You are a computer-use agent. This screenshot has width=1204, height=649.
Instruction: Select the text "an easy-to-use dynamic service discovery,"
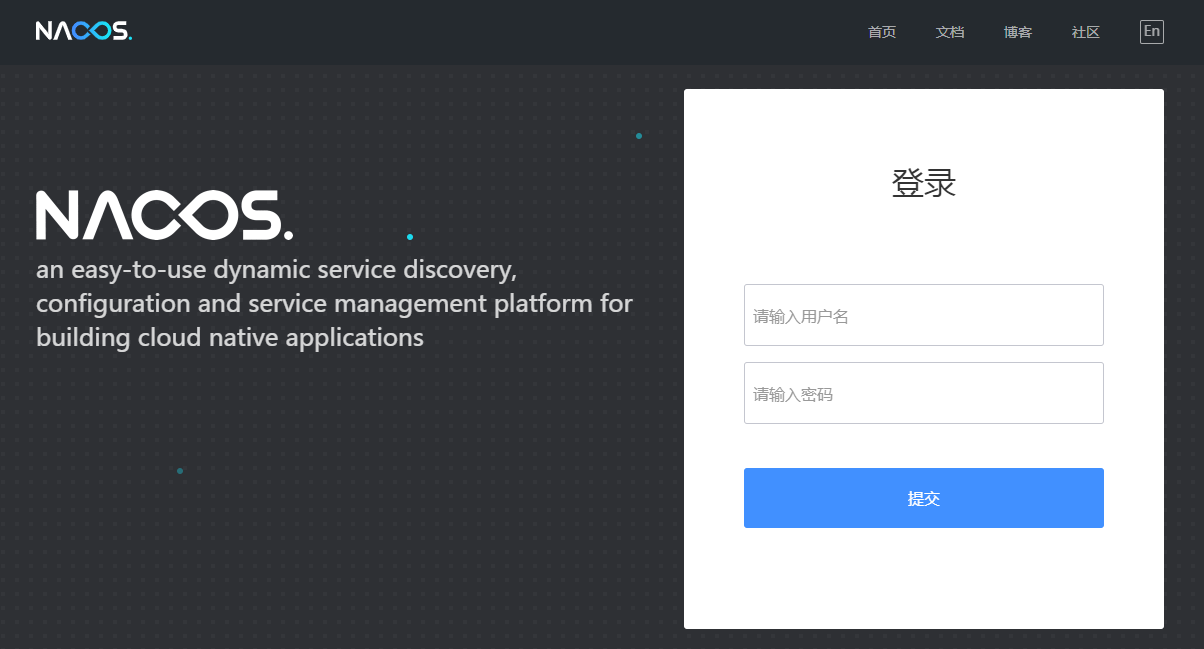tap(276, 270)
